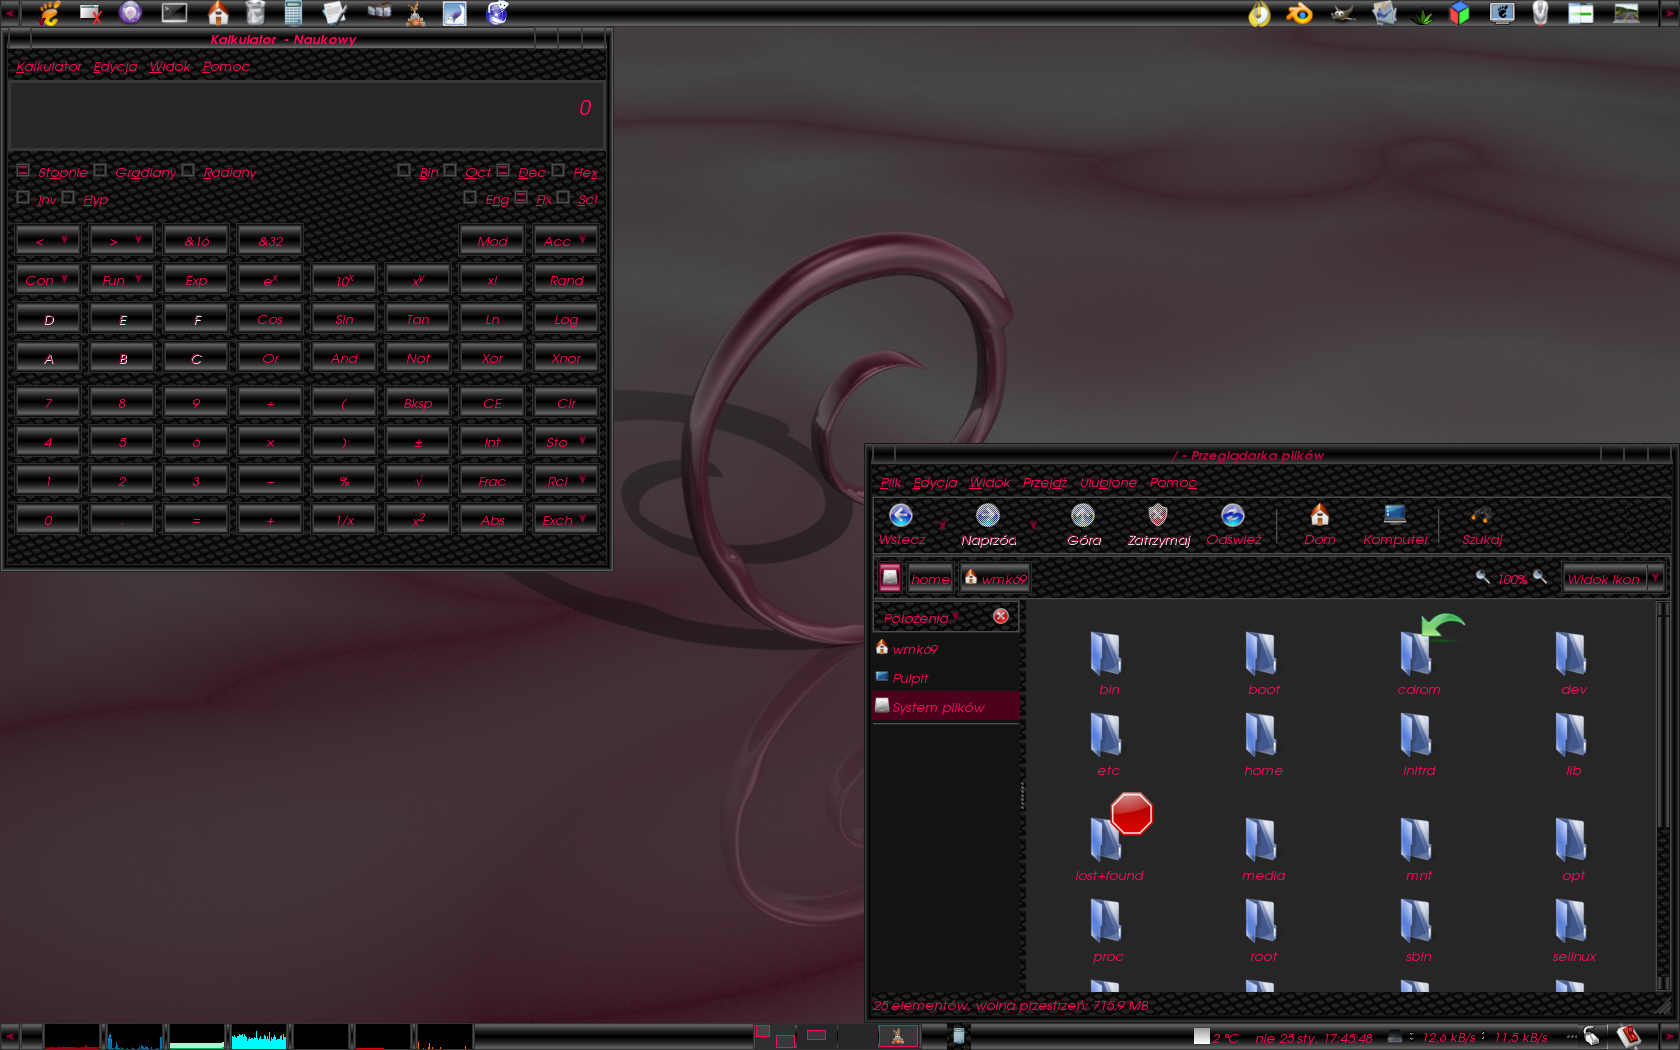The width and height of the screenshot is (1680, 1050).
Task: Click the calculator display field
Action: click(306, 116)
